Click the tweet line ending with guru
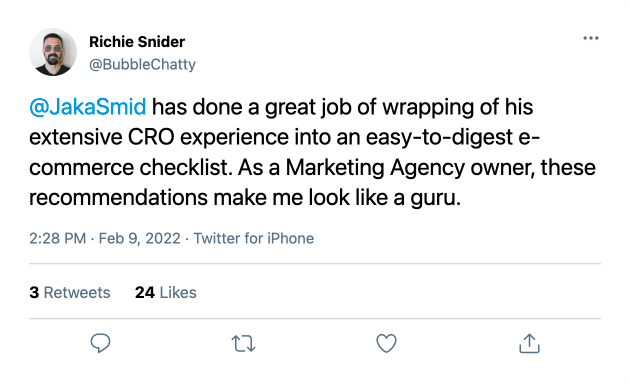This screenshot has height=384, width=630. (245, 198)
